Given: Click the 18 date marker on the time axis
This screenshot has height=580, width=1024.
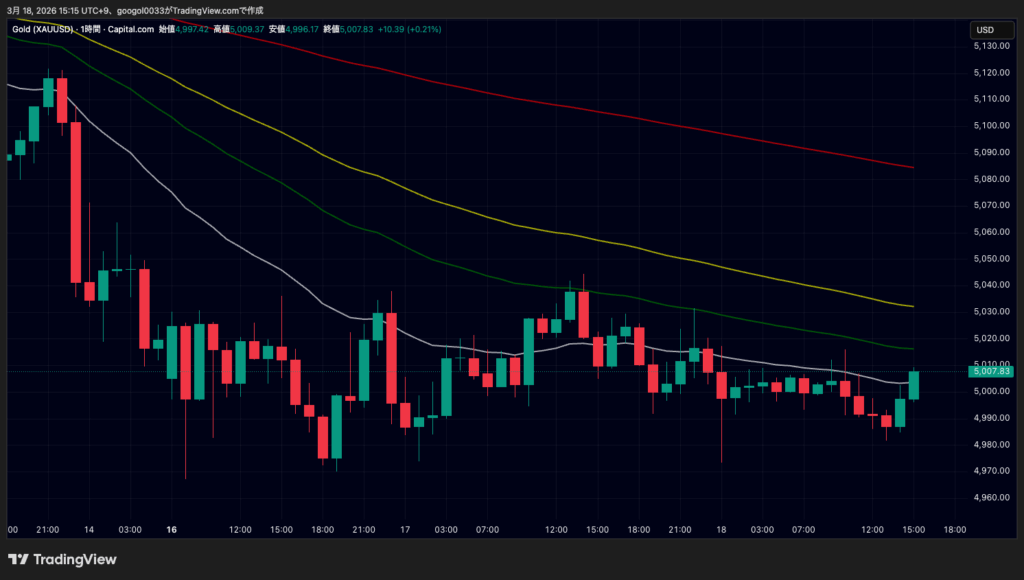Looking at the screenshot, I should tap(721, 529).
